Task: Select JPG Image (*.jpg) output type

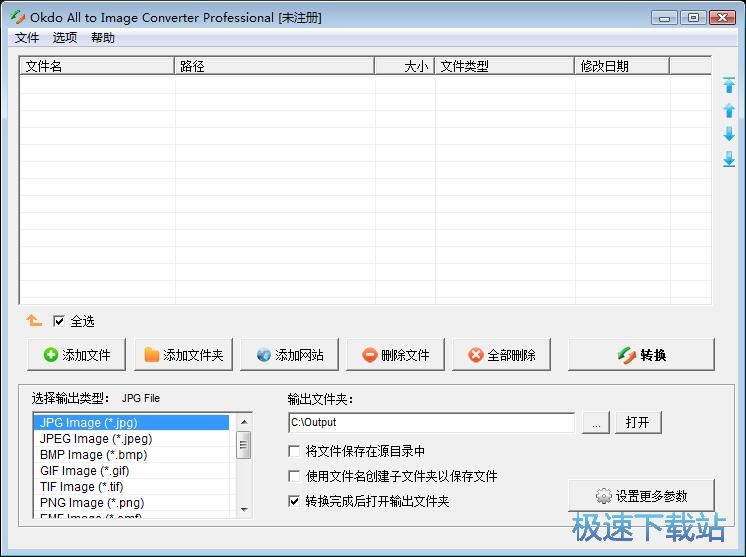Action: tap(131, 422)
